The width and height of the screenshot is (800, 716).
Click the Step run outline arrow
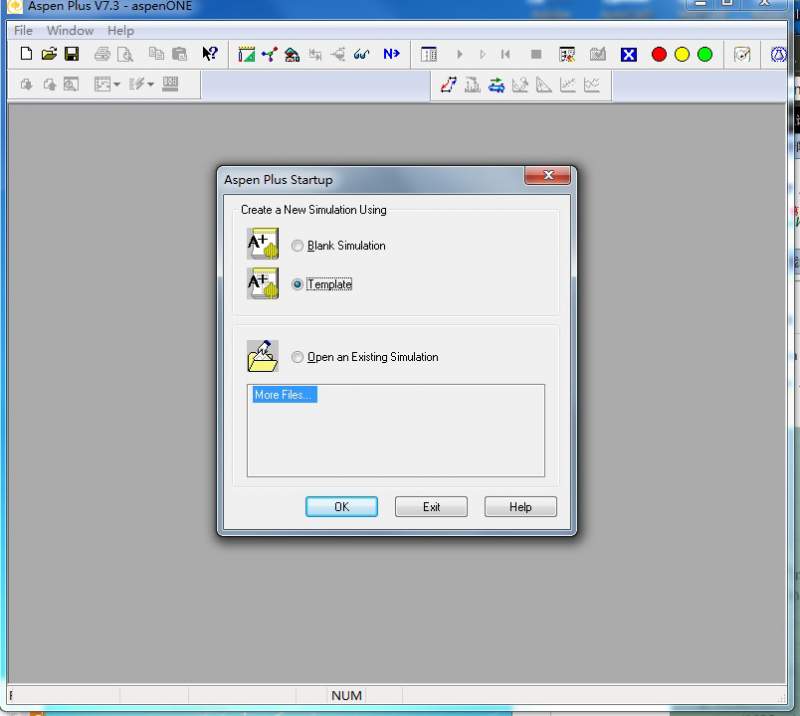482,54
